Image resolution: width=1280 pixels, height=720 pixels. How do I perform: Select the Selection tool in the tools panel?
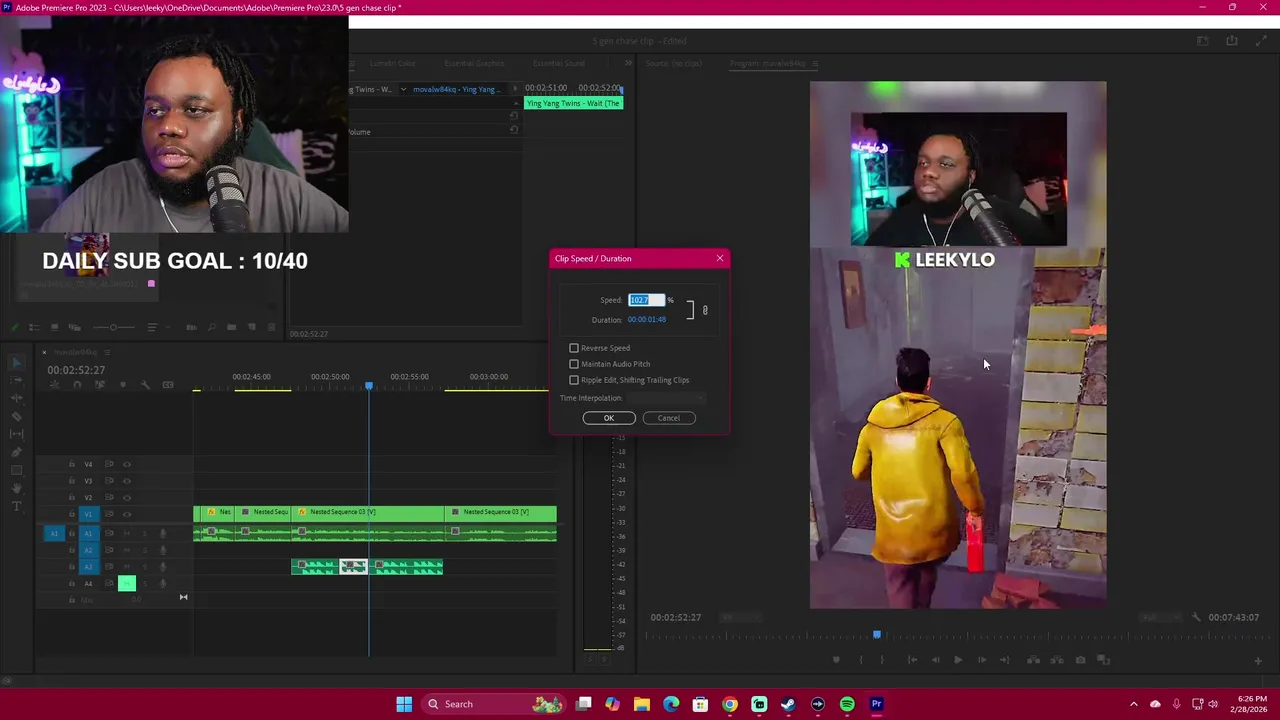click(x=16, y=362)
